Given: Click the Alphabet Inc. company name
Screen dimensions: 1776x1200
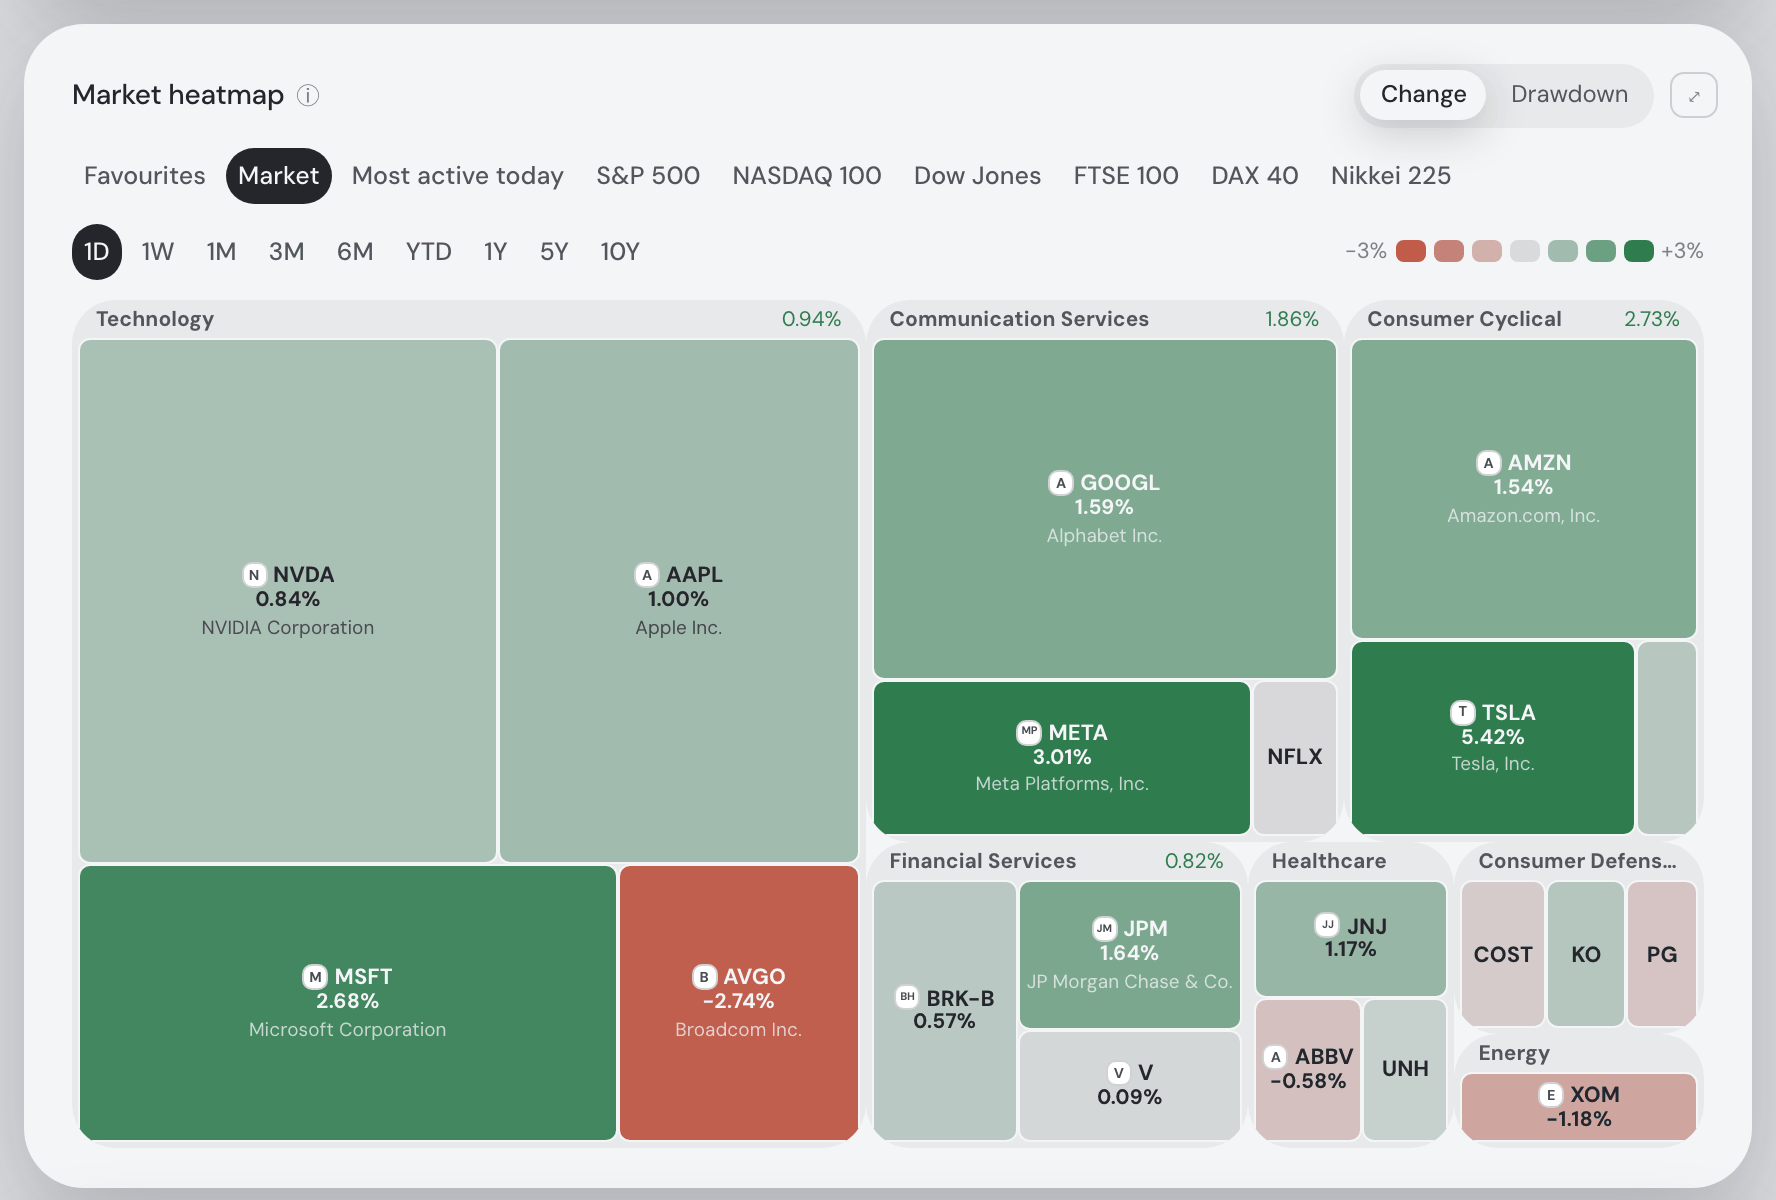Looking at the screenshot, I should pos(1104,536).
